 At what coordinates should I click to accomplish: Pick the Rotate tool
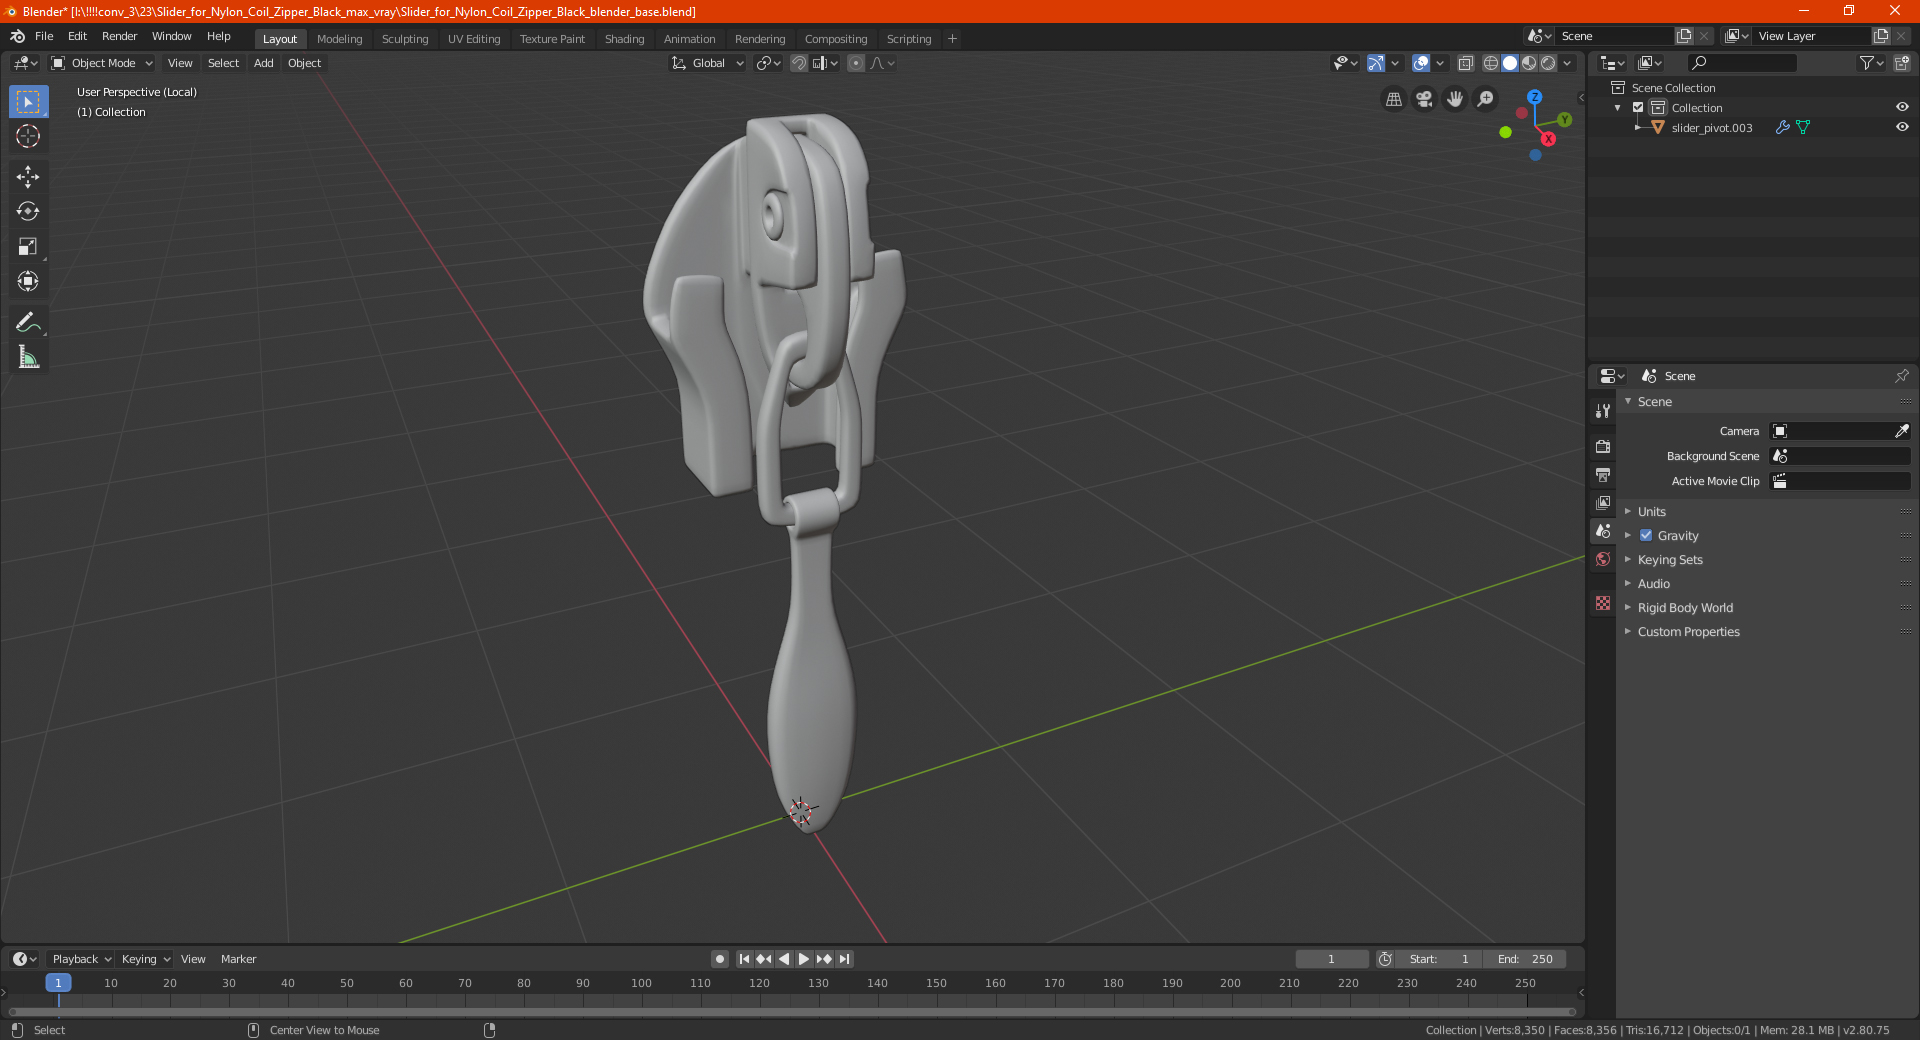click(28, 211)
